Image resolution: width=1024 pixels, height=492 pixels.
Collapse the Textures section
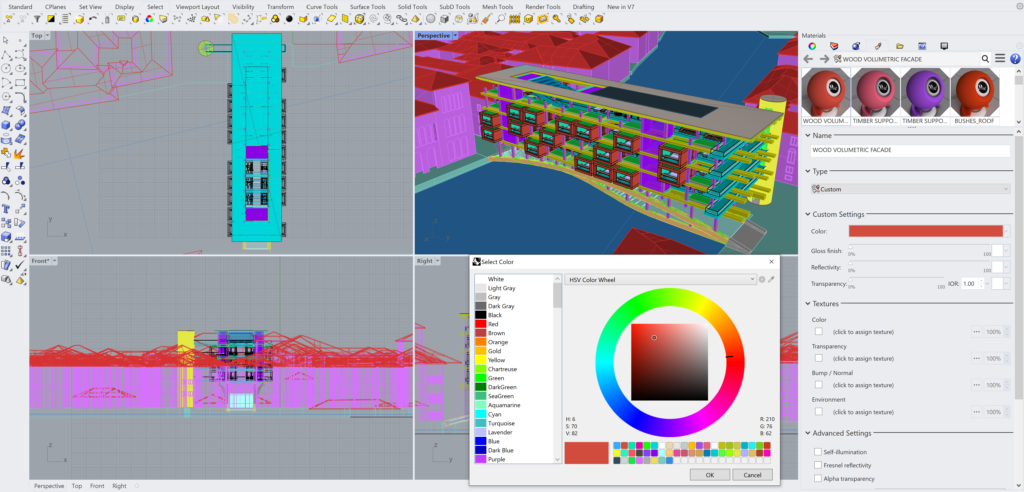tap(807, 304)
